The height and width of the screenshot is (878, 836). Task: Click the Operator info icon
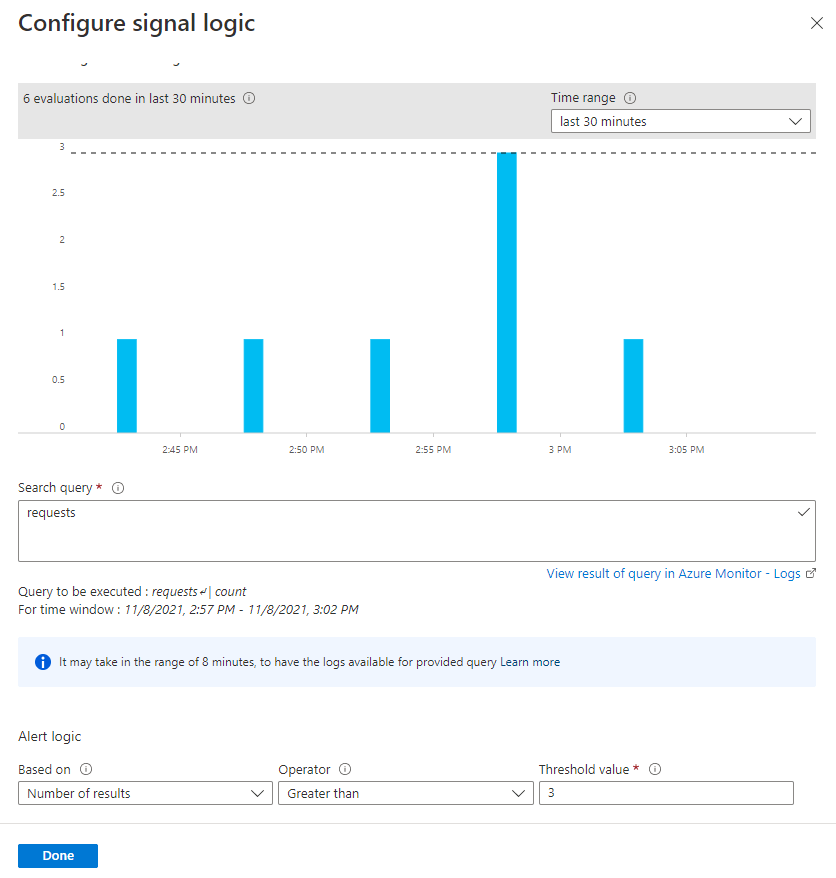345,770
